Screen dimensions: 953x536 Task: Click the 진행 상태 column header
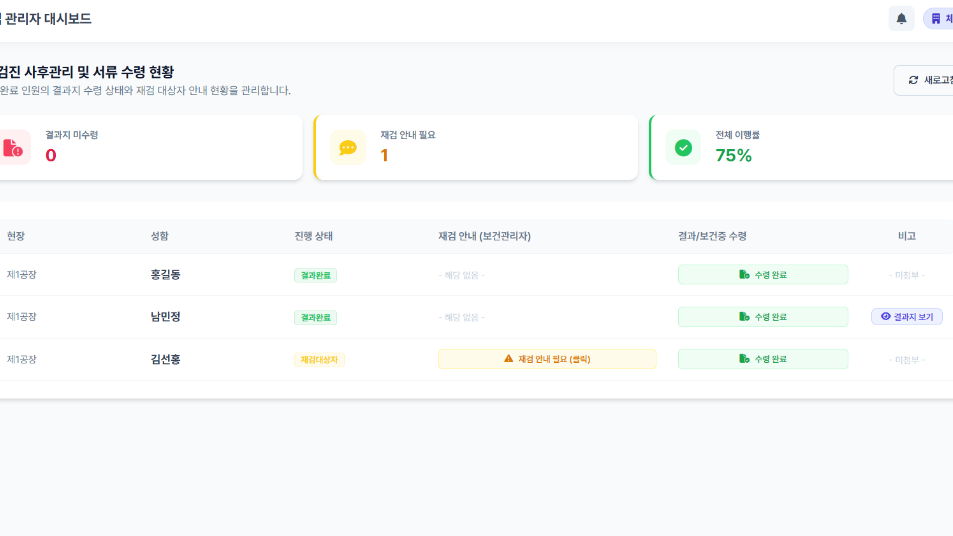pos(313,236)
